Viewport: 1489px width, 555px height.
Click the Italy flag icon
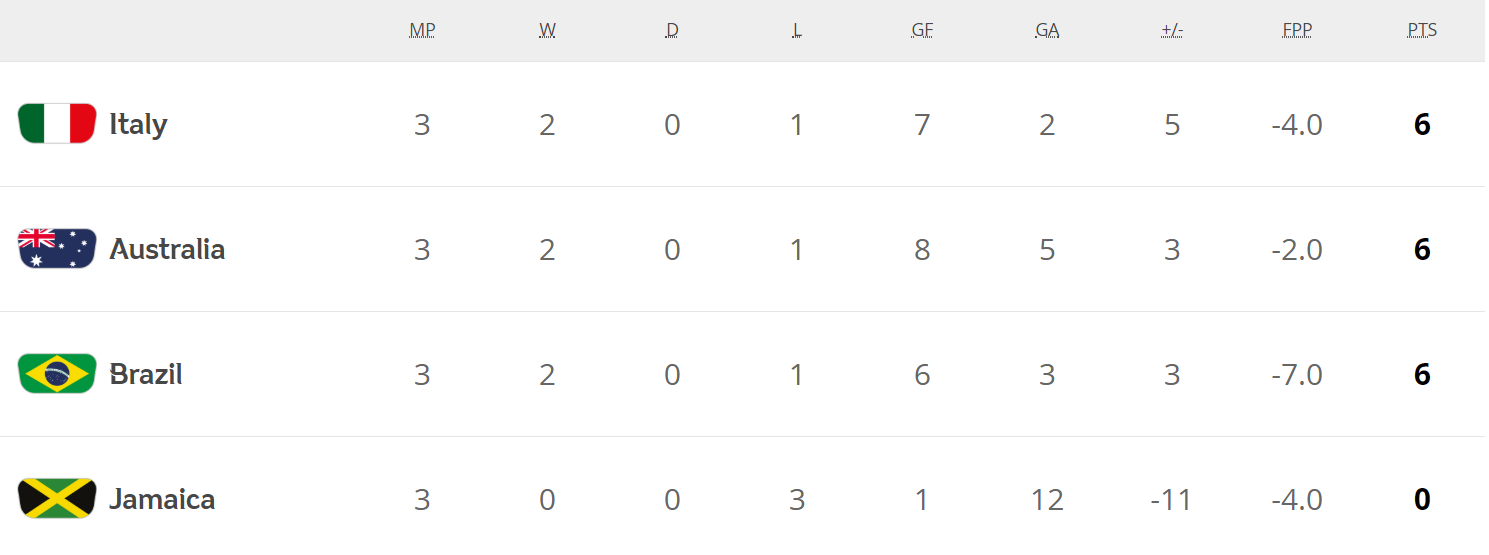[x=57, y=124]
